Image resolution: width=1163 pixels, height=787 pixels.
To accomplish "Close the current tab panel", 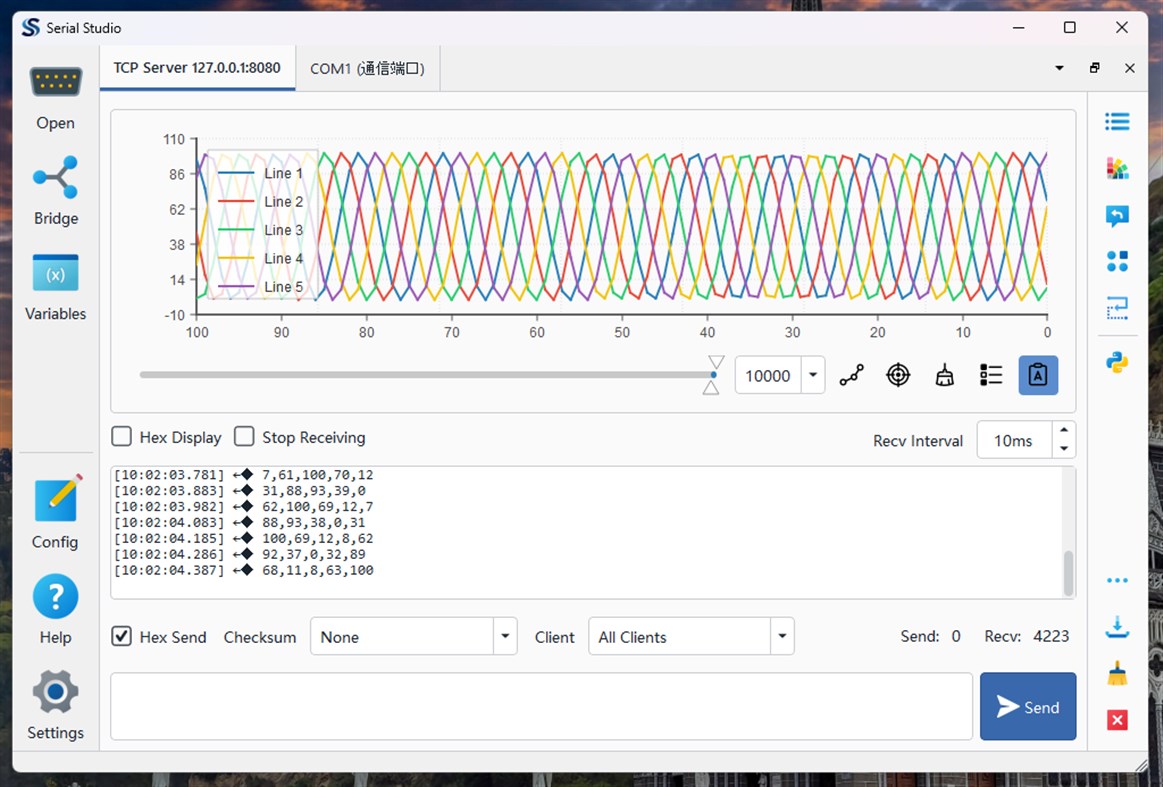I will click(1130, 68).
